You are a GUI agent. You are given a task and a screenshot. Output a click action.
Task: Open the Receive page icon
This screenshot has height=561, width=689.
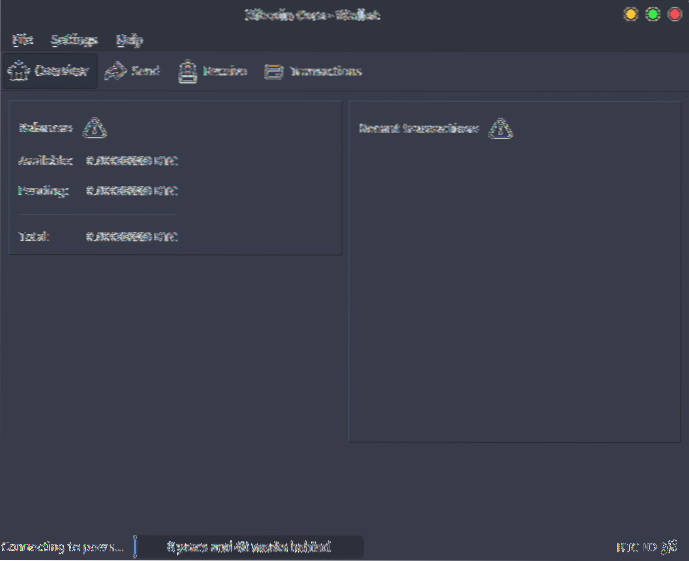(188, 71)
